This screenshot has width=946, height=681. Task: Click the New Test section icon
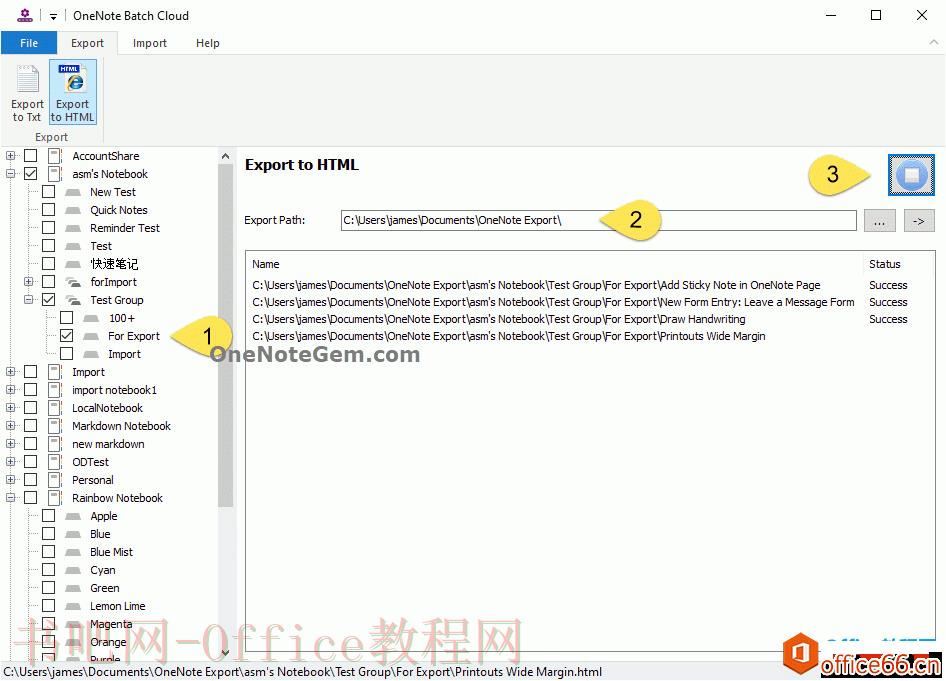click(x=73, y=192)
